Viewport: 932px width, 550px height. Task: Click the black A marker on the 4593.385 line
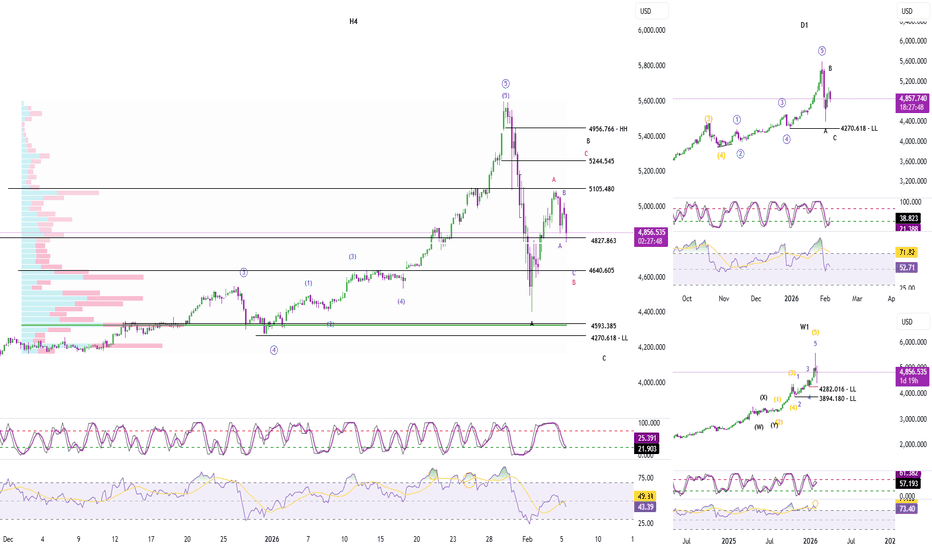[532, 322]
